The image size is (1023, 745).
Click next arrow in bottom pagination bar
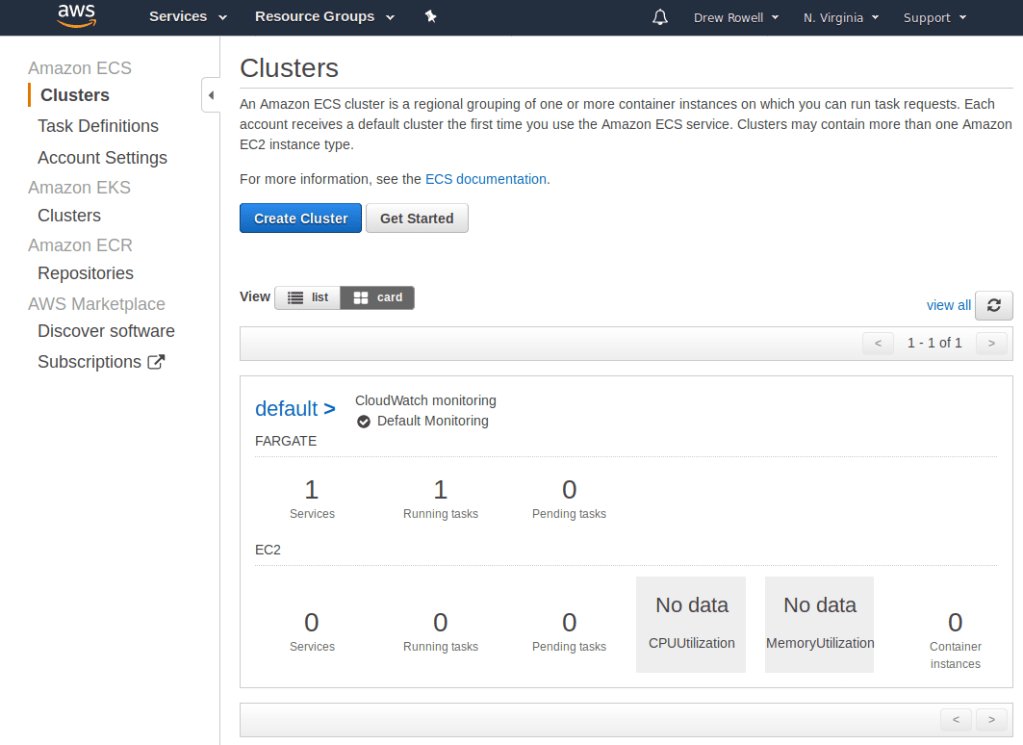point(991,719)
